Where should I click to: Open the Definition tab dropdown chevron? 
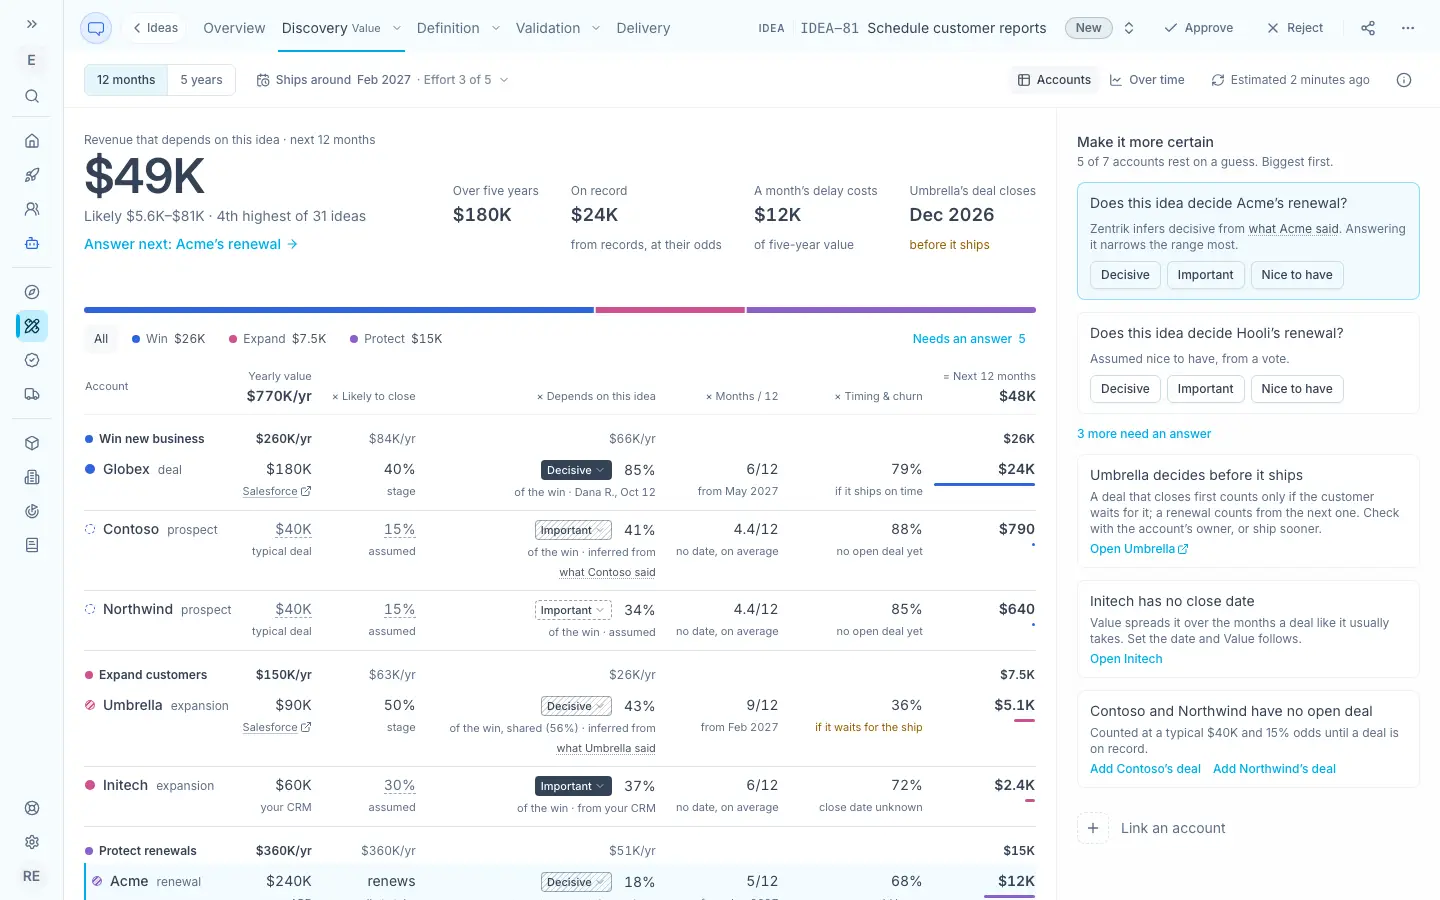(496, 28)
